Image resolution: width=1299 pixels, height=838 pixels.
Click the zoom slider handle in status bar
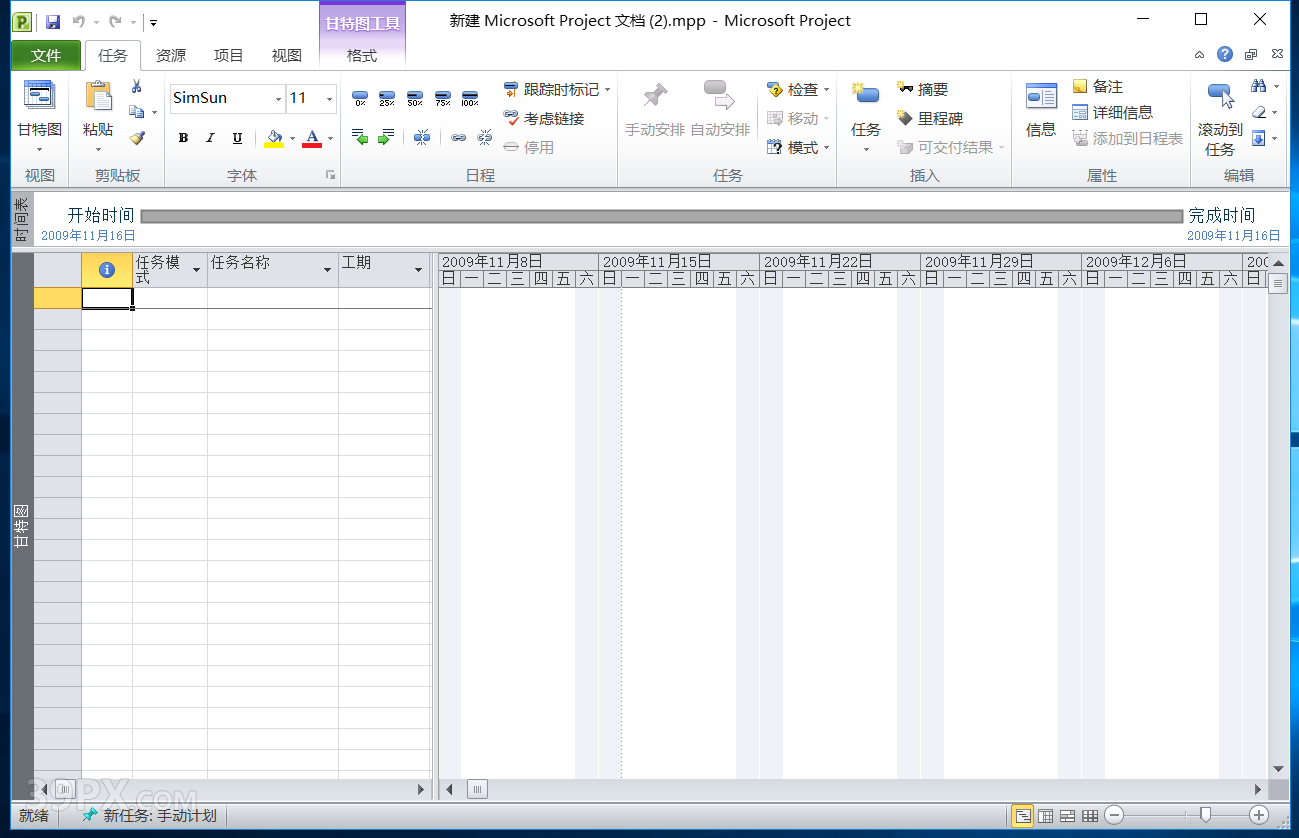coord(1205,816)
